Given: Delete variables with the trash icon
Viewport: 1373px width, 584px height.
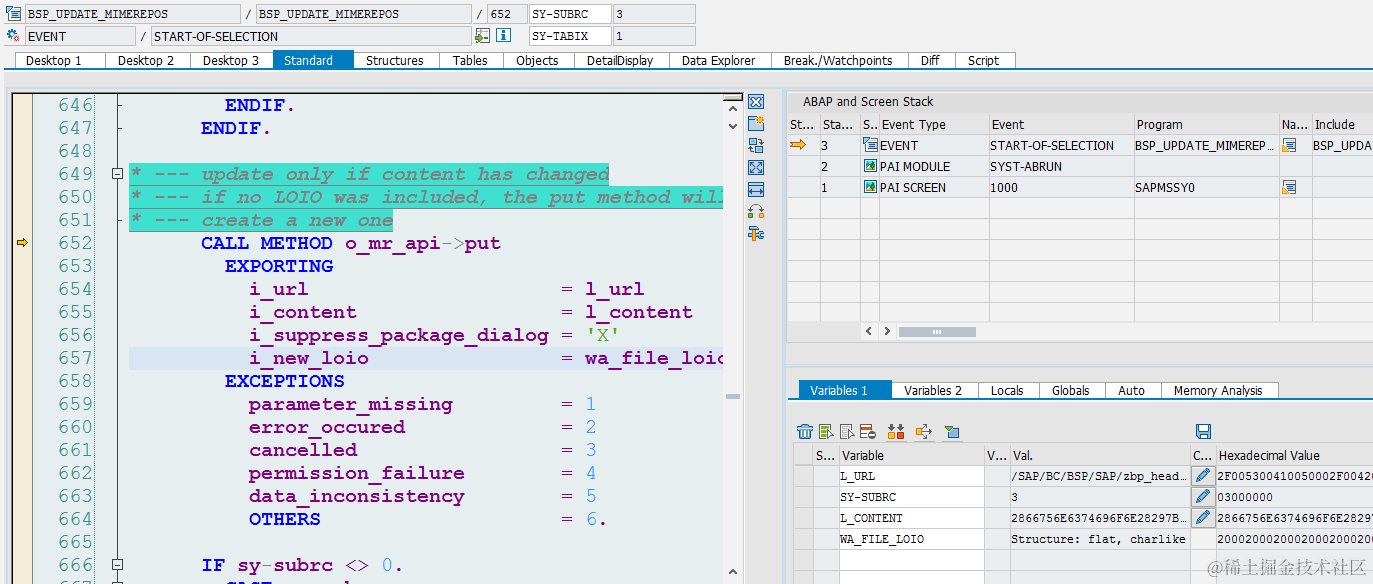Looking at the screenshot, I should pos(805,432).
